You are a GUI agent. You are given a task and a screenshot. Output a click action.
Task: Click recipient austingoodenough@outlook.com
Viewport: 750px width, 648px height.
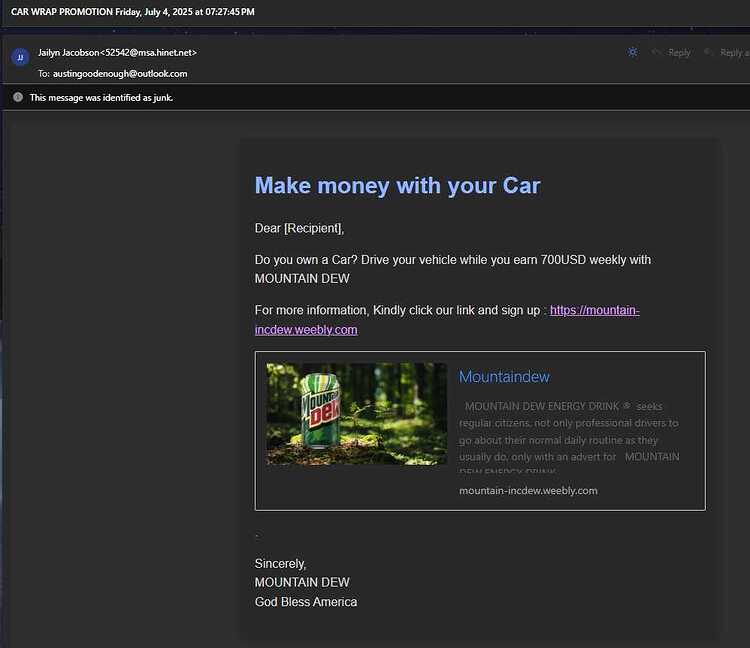click(x=120, y=74)
